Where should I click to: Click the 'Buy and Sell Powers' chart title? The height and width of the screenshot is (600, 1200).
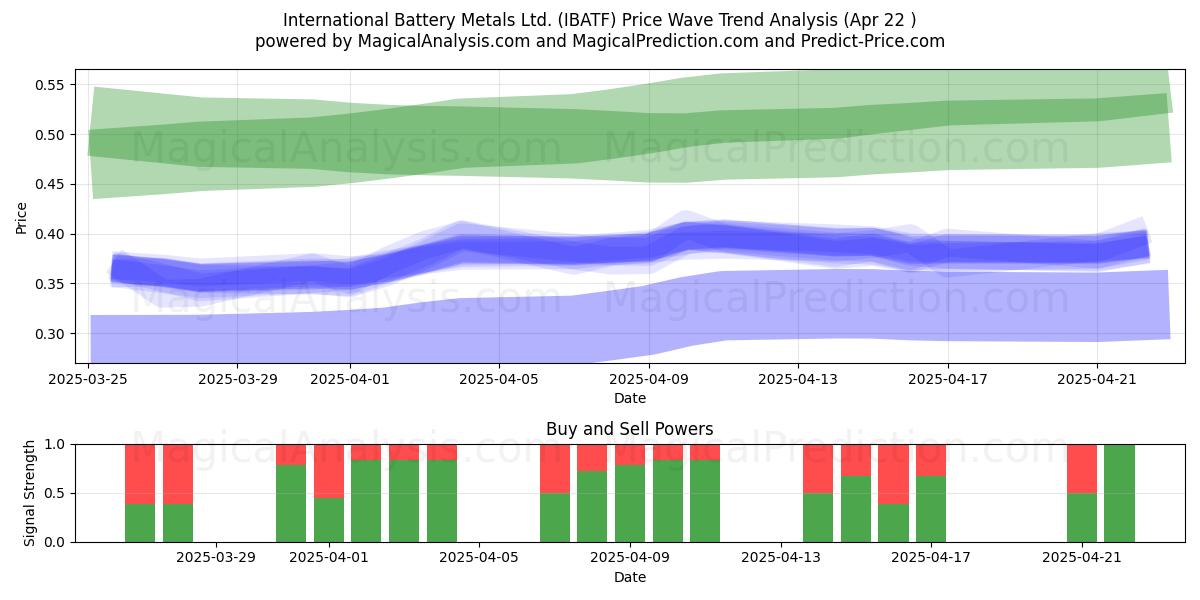pos(630,429)
